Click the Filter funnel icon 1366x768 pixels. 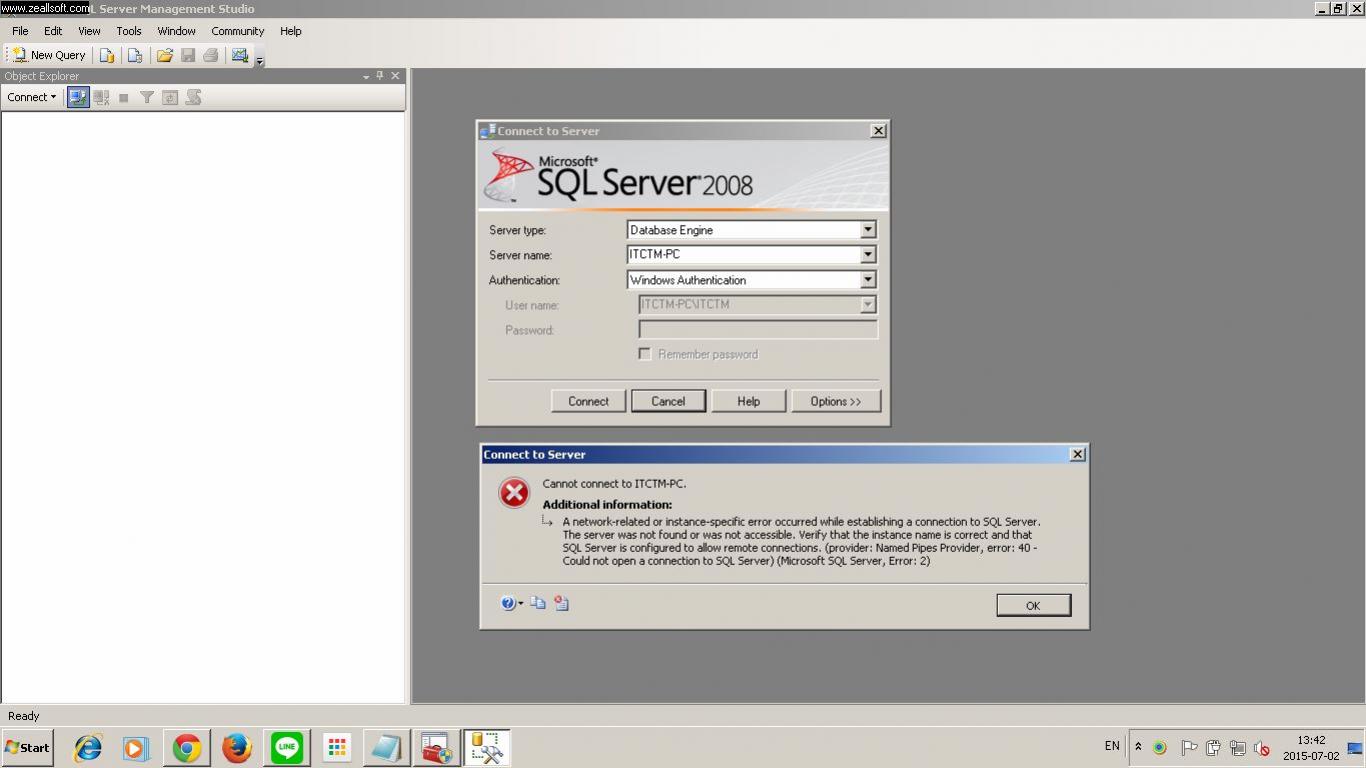147,97
